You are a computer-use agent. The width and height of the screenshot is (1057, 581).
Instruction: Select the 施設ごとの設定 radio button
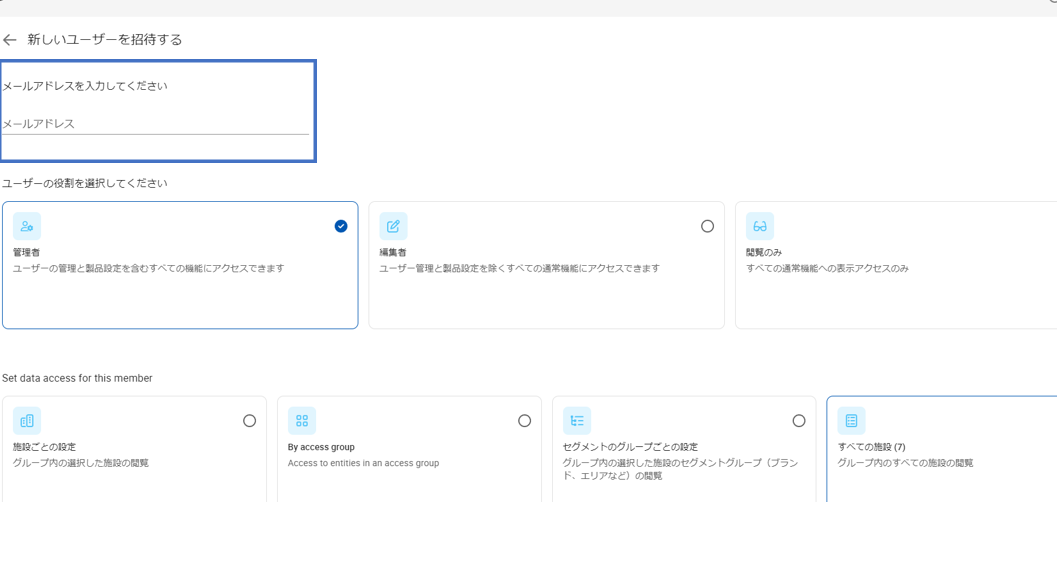click(249, 421)
